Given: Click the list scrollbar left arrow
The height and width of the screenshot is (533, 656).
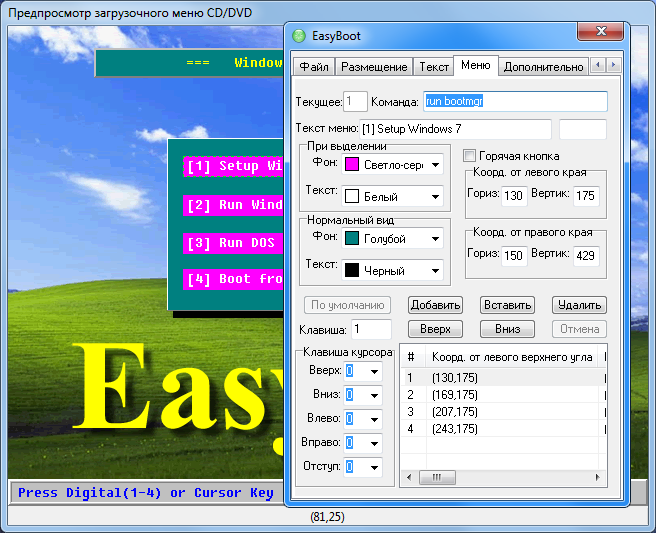Looking at the screenshot, I should click(409, 477).
